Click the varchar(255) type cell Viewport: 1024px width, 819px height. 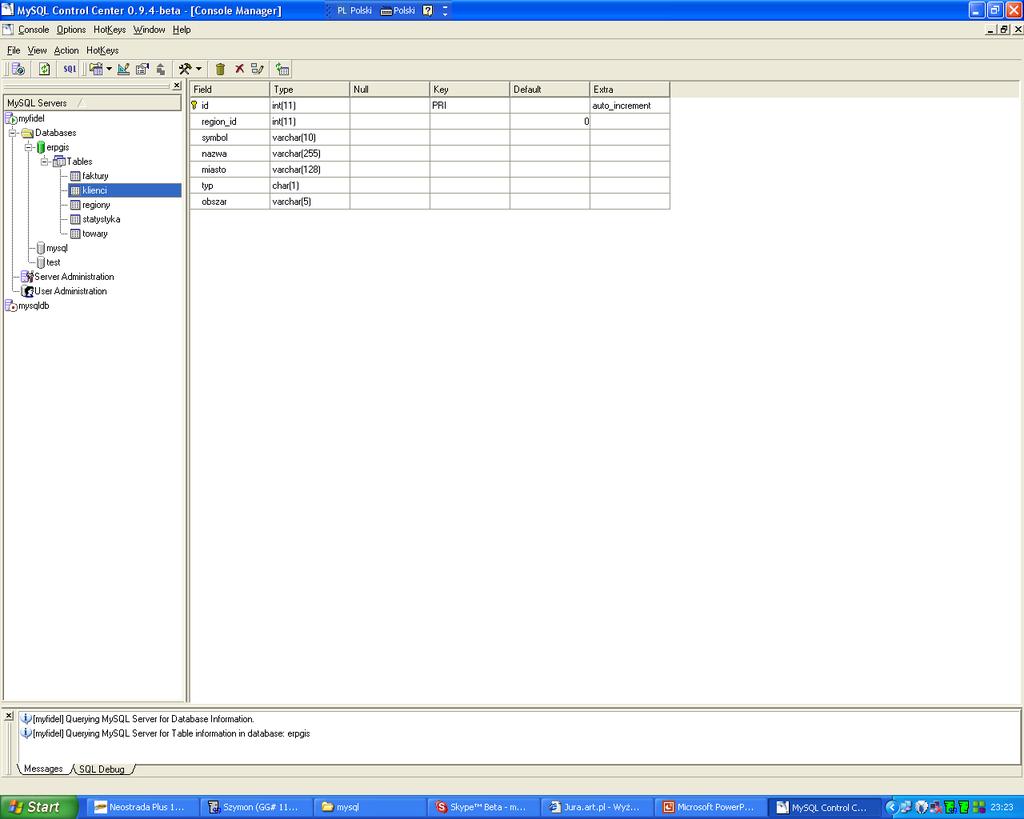(310, 153)
